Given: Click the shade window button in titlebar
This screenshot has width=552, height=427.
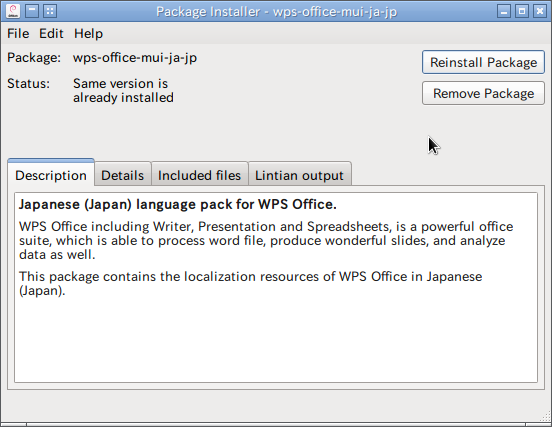Looking at the screenshot, I should [32, 11].
